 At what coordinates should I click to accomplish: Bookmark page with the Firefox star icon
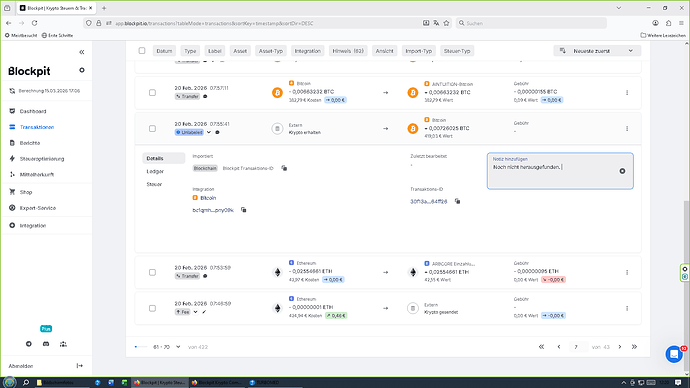click(x=446, y=23)
